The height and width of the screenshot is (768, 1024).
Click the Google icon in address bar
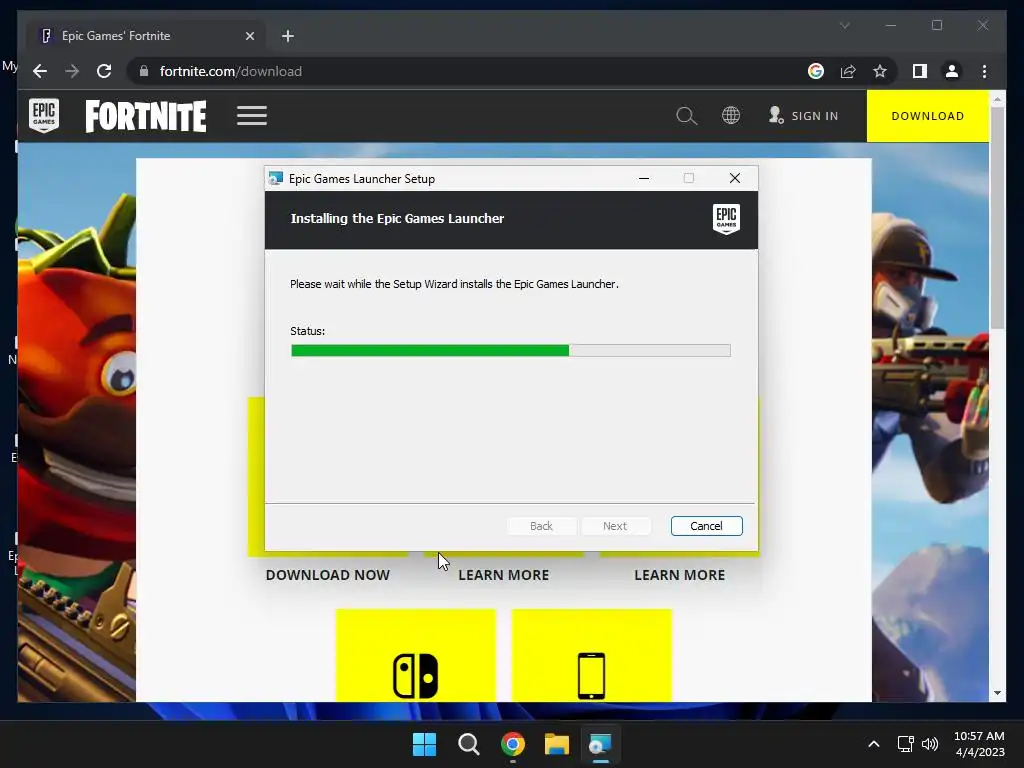816,71
